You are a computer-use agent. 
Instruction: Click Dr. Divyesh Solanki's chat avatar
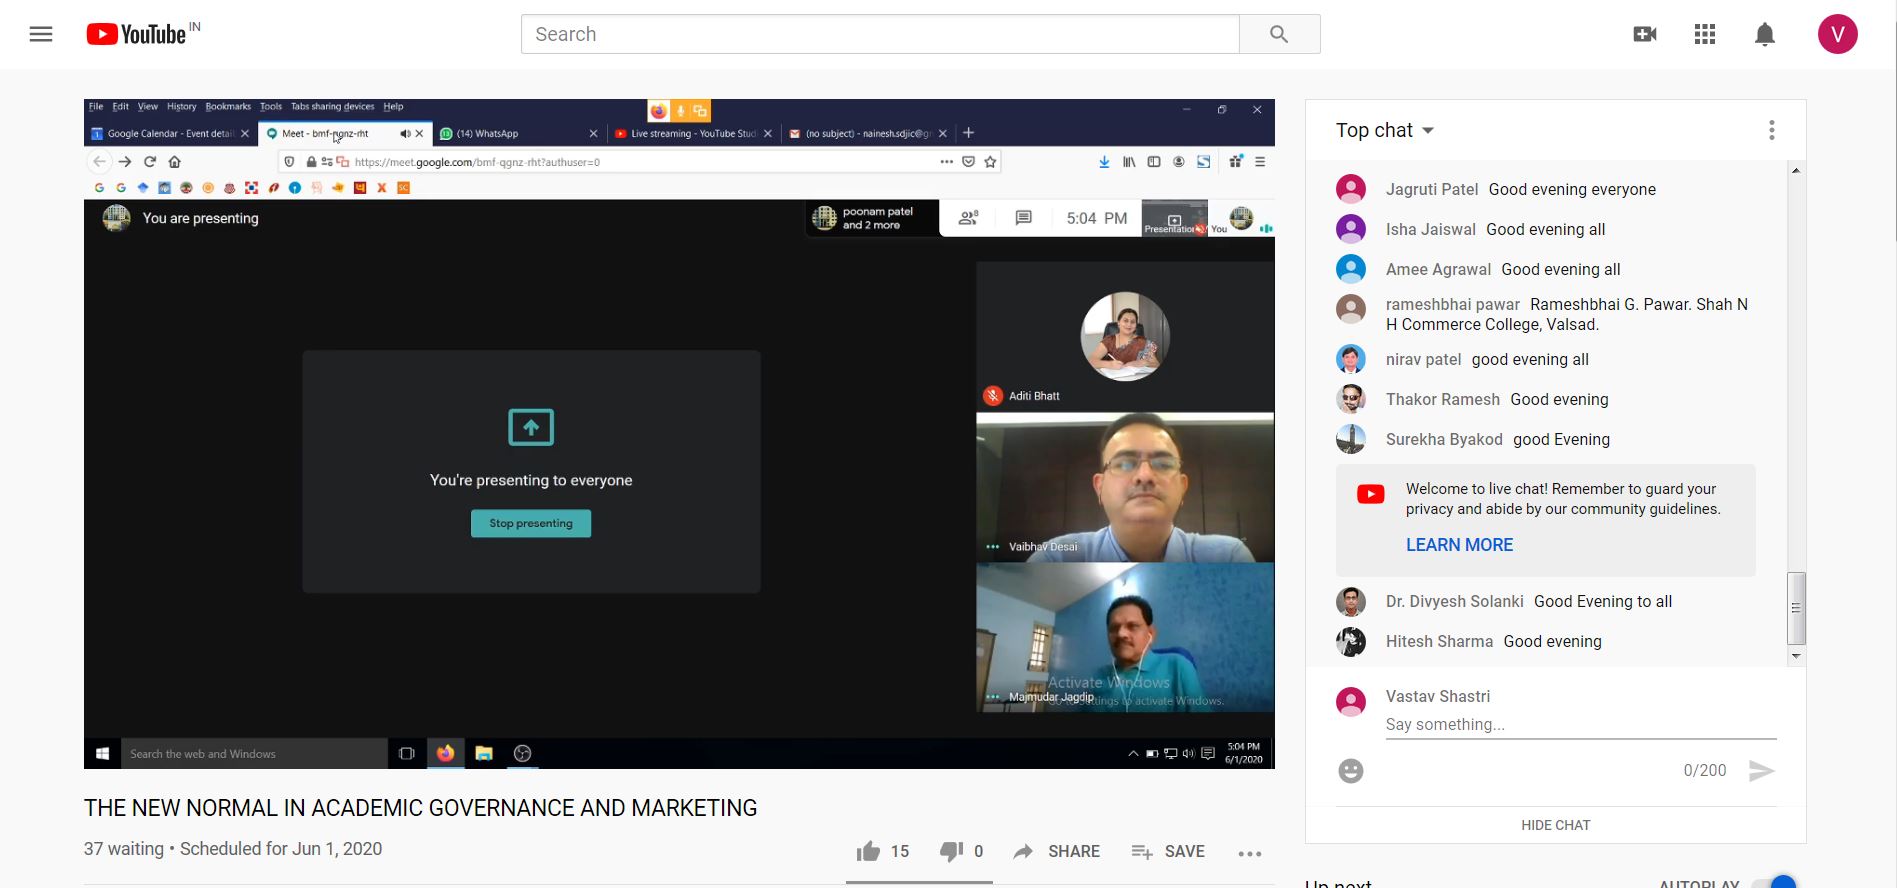pos(1351,601)
